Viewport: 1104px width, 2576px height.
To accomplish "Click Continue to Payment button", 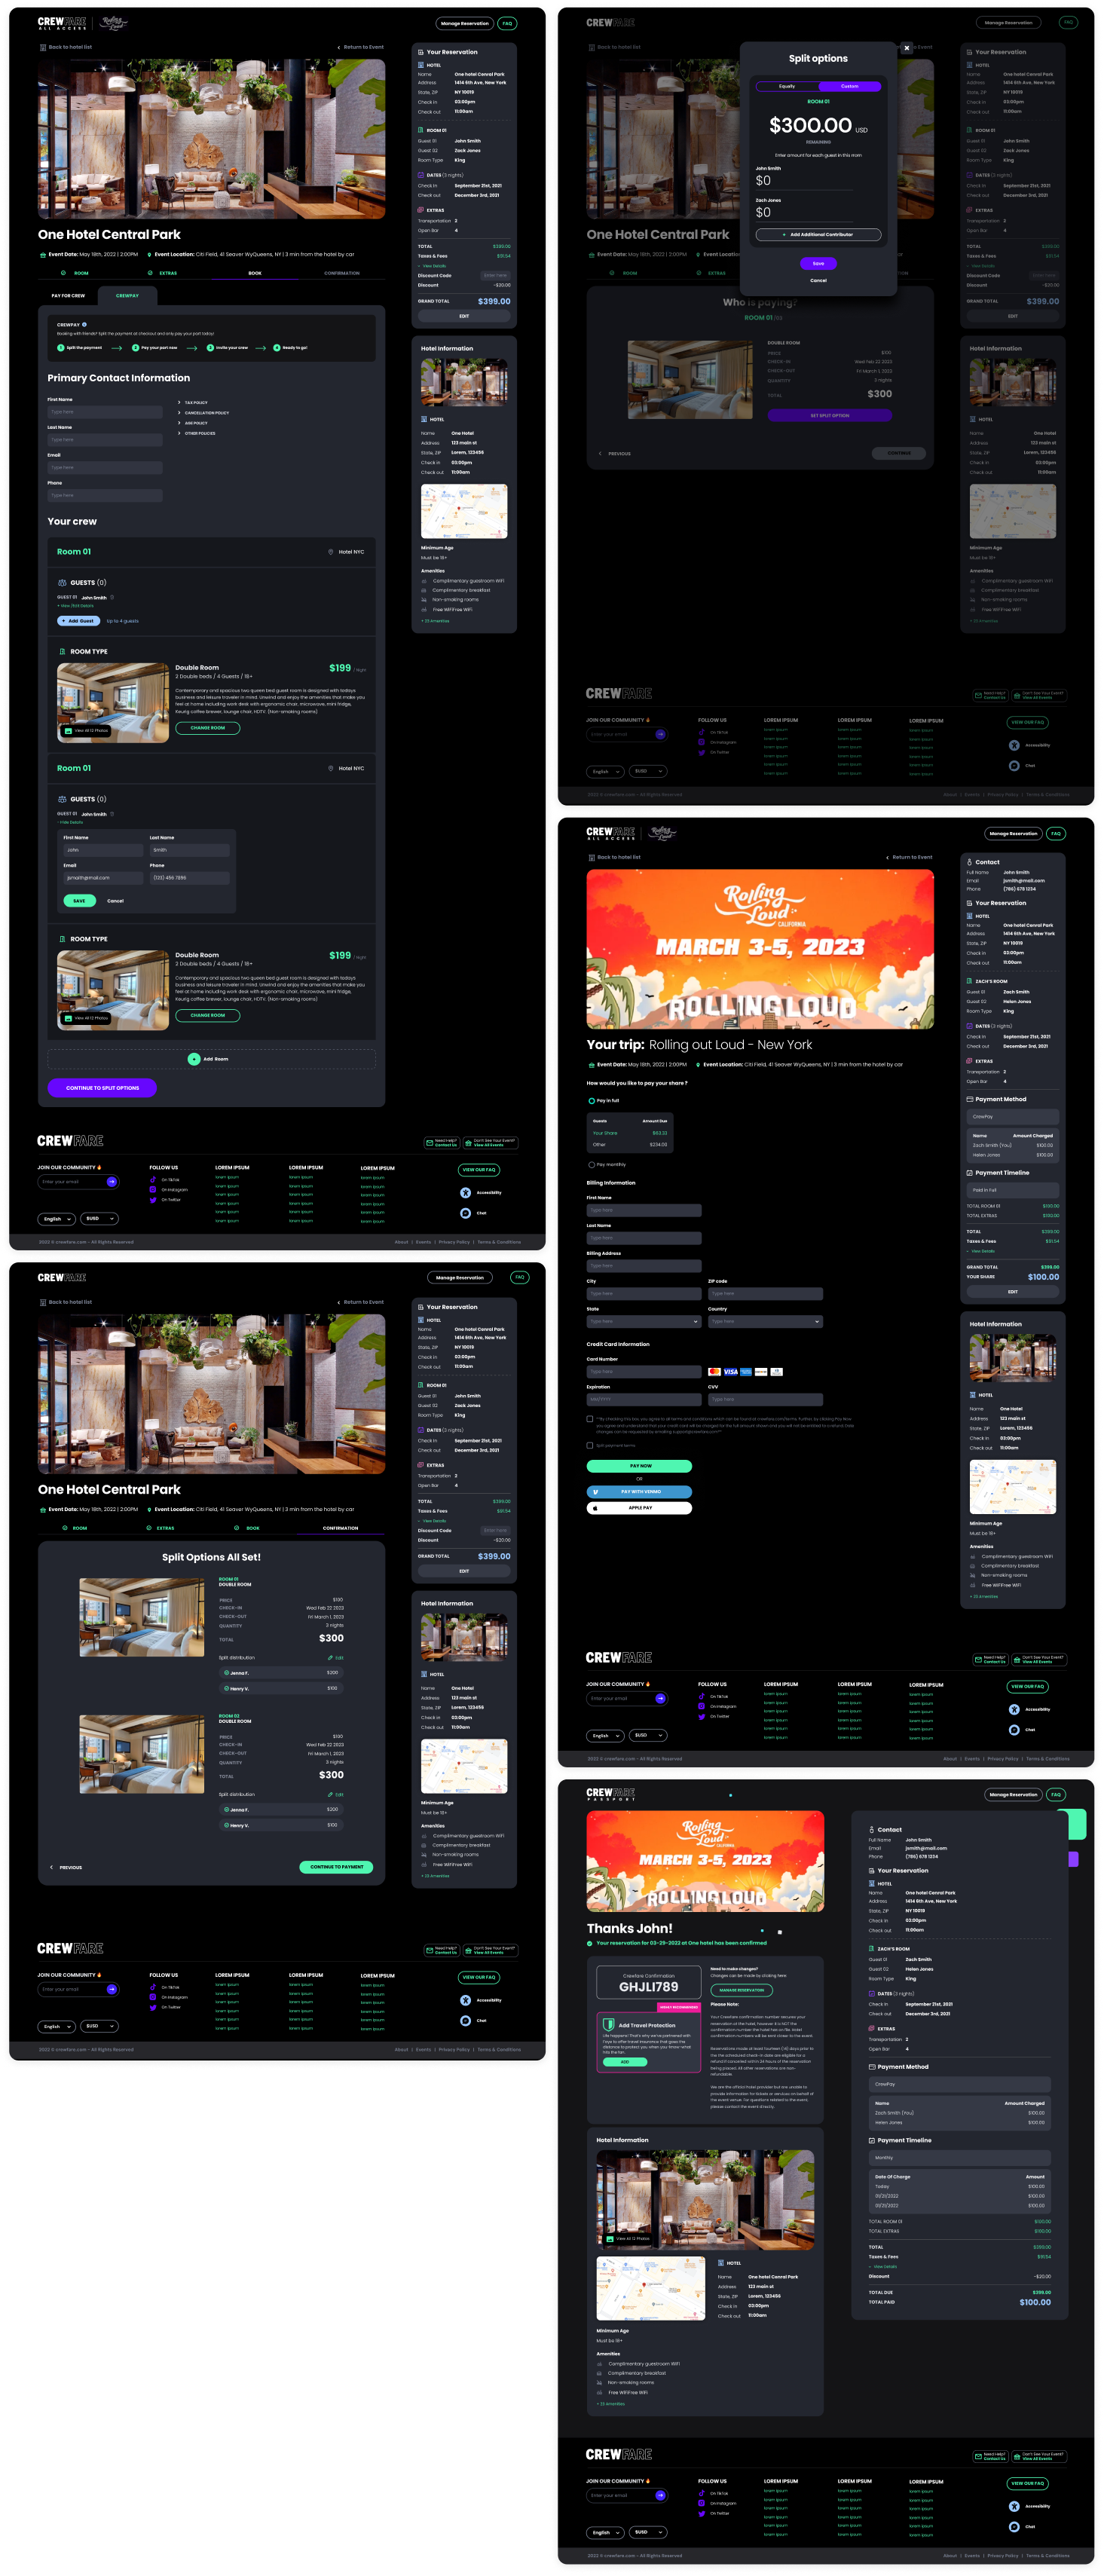I will 336,1866.
